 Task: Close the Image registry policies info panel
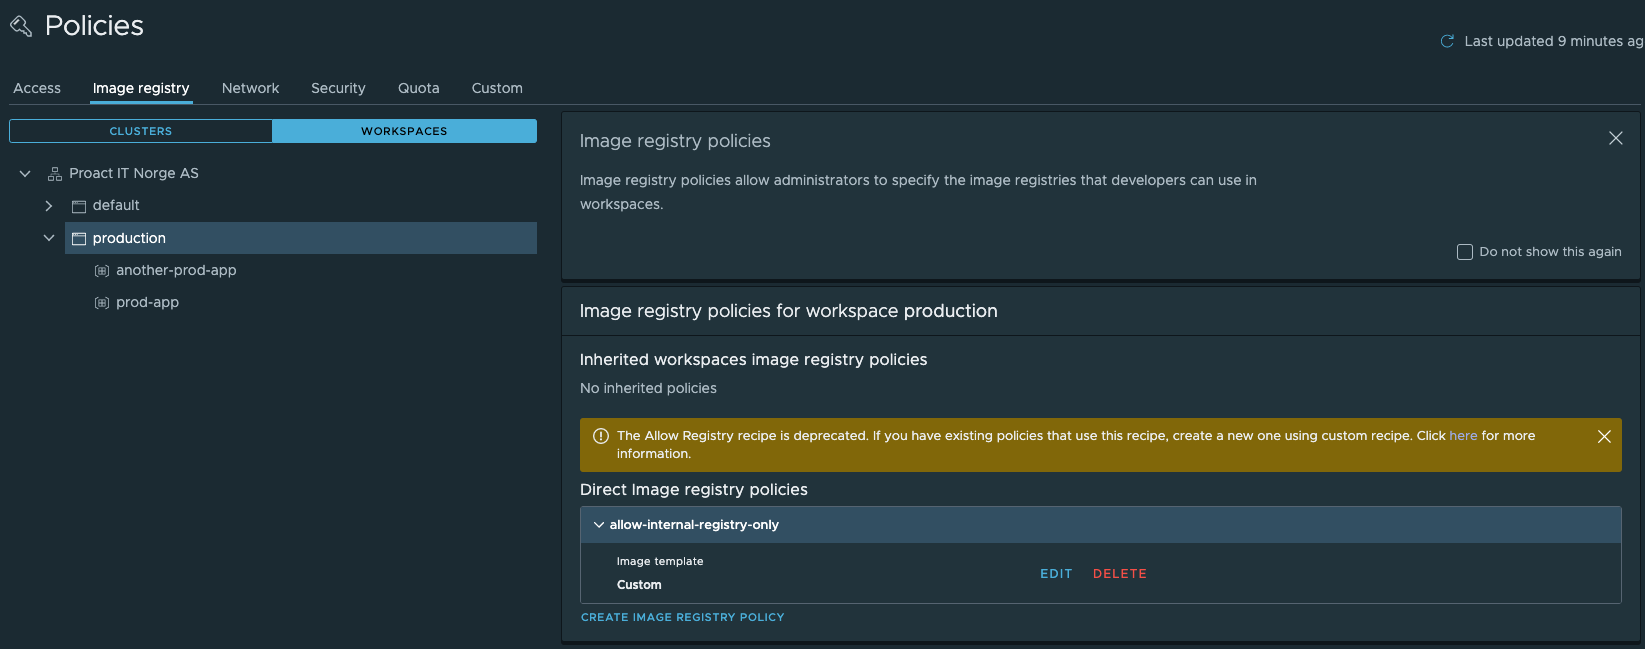1616,138
